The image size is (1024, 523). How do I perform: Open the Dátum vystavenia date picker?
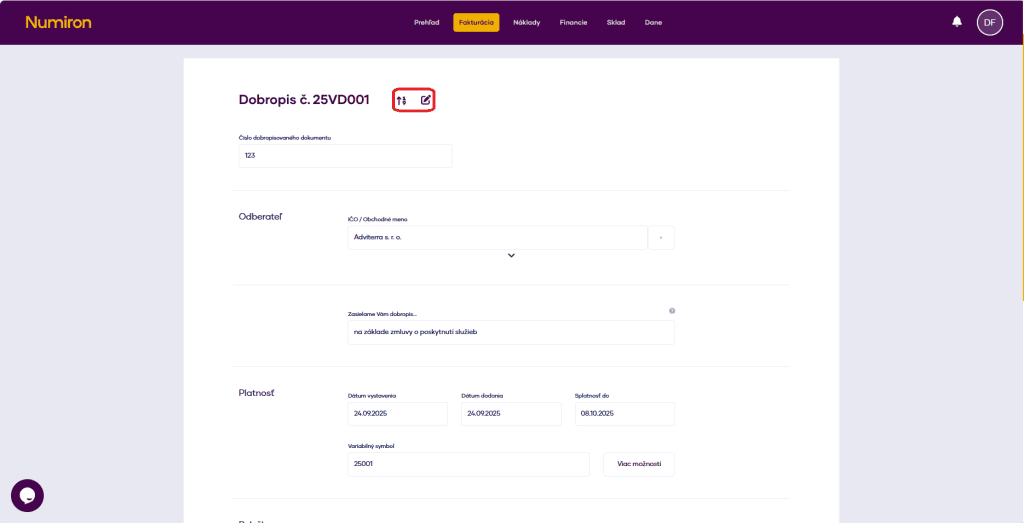click(x=397, y=413)
